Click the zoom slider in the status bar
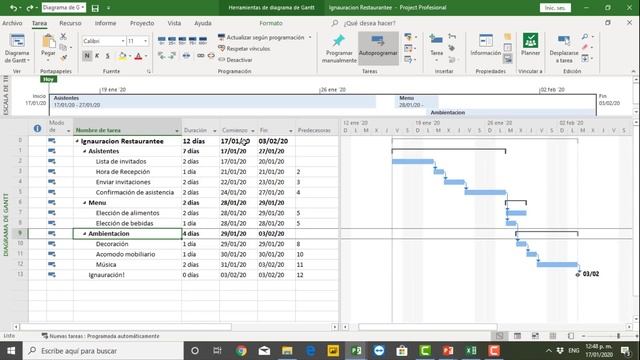The height and width of the screenshot is (360, 640). coord(618,336)
